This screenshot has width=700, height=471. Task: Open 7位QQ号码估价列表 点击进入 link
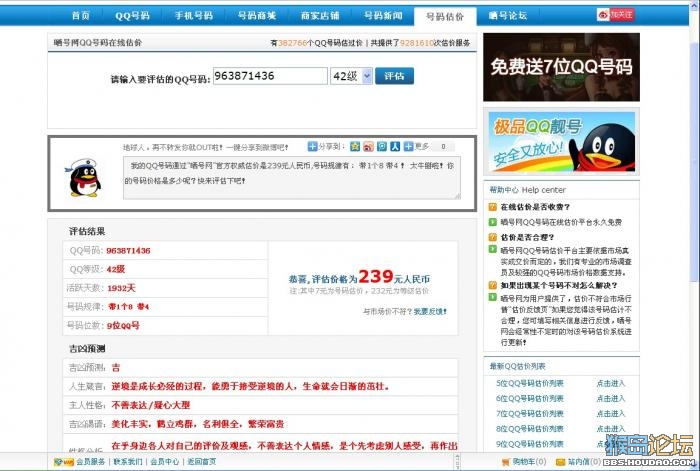[611, 413]
